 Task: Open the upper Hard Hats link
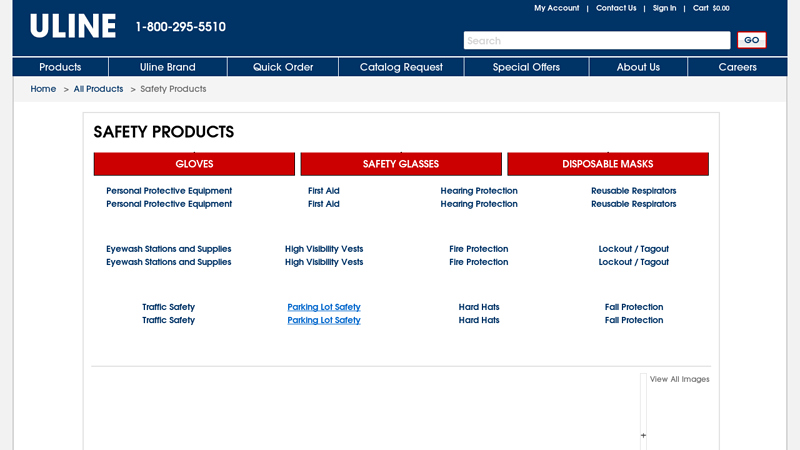[x=479, y=307]
